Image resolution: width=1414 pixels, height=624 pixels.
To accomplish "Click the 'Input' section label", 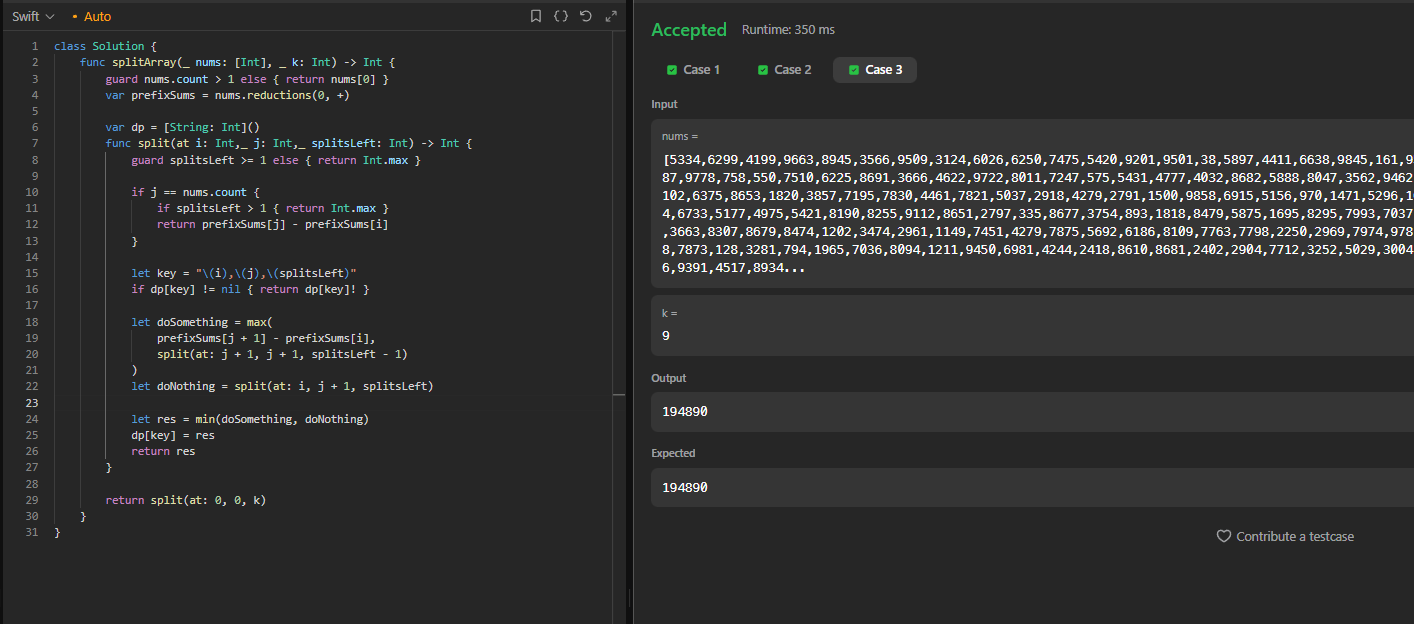I will click(664, 104).
